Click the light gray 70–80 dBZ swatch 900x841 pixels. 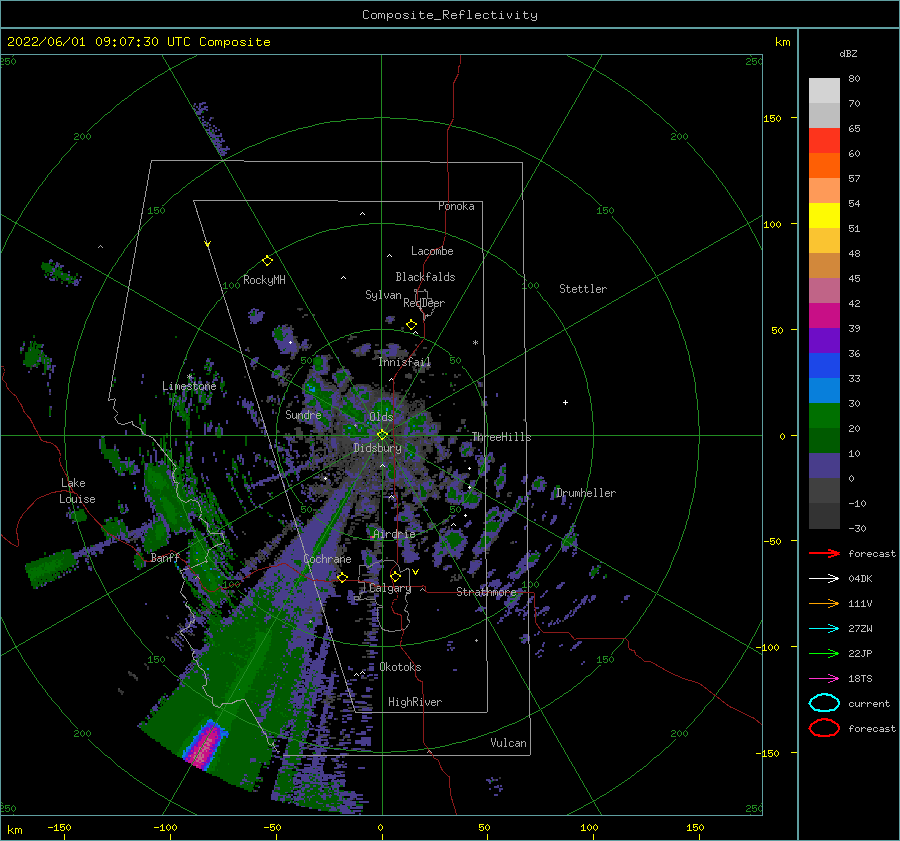tap(824, 91)
